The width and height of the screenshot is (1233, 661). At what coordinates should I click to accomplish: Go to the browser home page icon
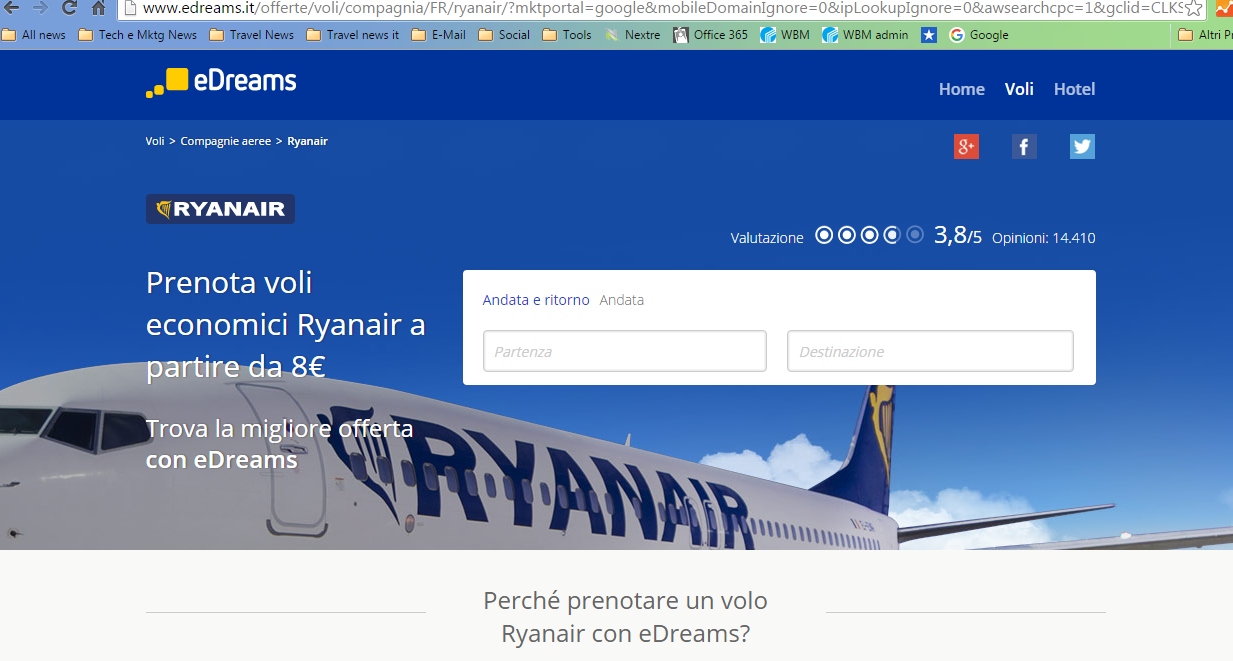coord(98,8)
